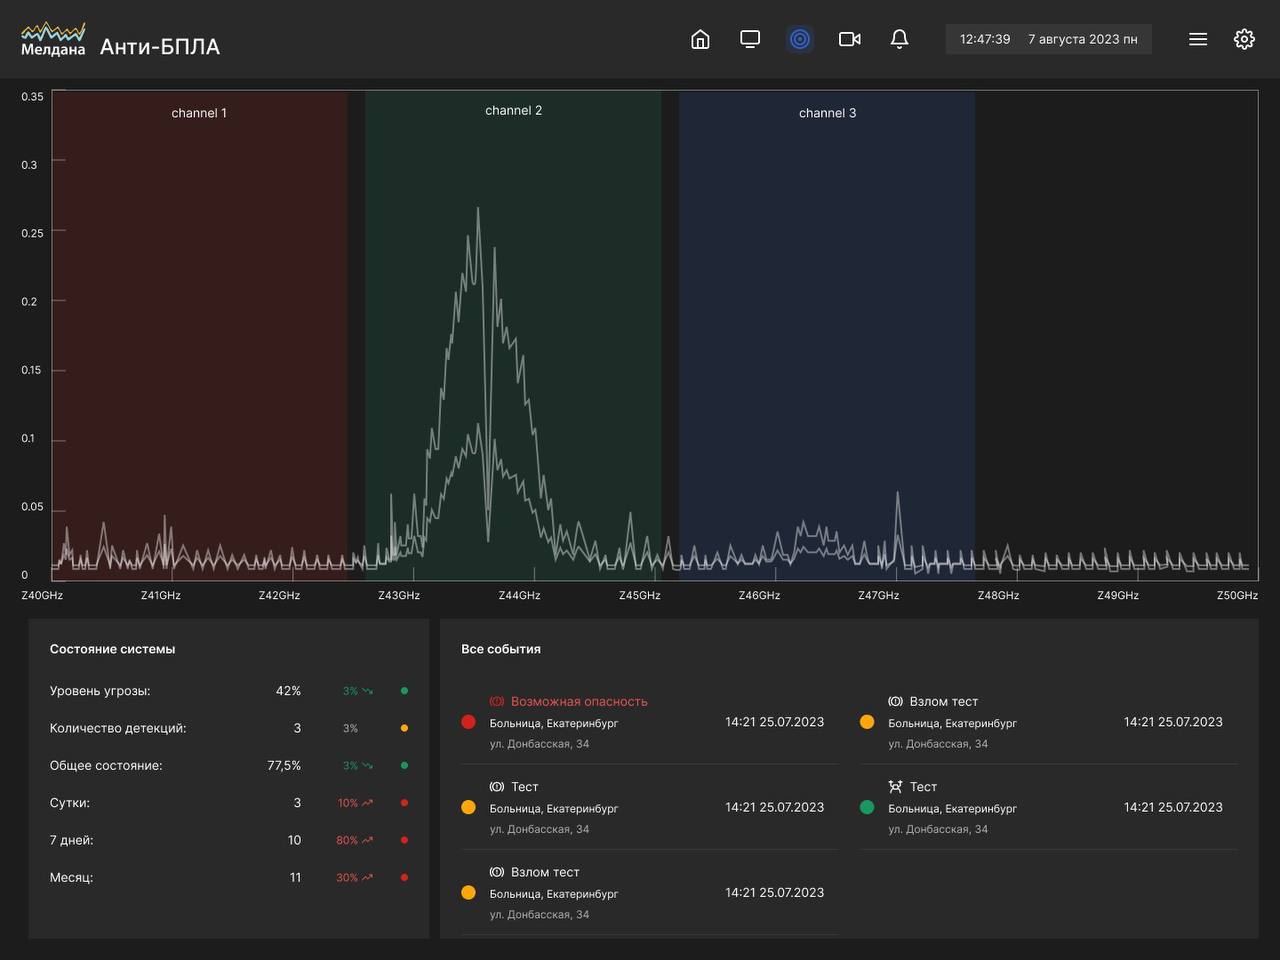Image resolution: width=1280 pixels, height=960 pixels.
Task: Click the monitor display icon
Action: click(x=750, y=39)
